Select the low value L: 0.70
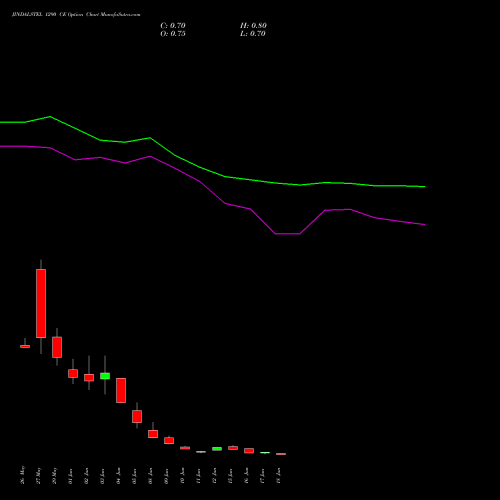 253,34
